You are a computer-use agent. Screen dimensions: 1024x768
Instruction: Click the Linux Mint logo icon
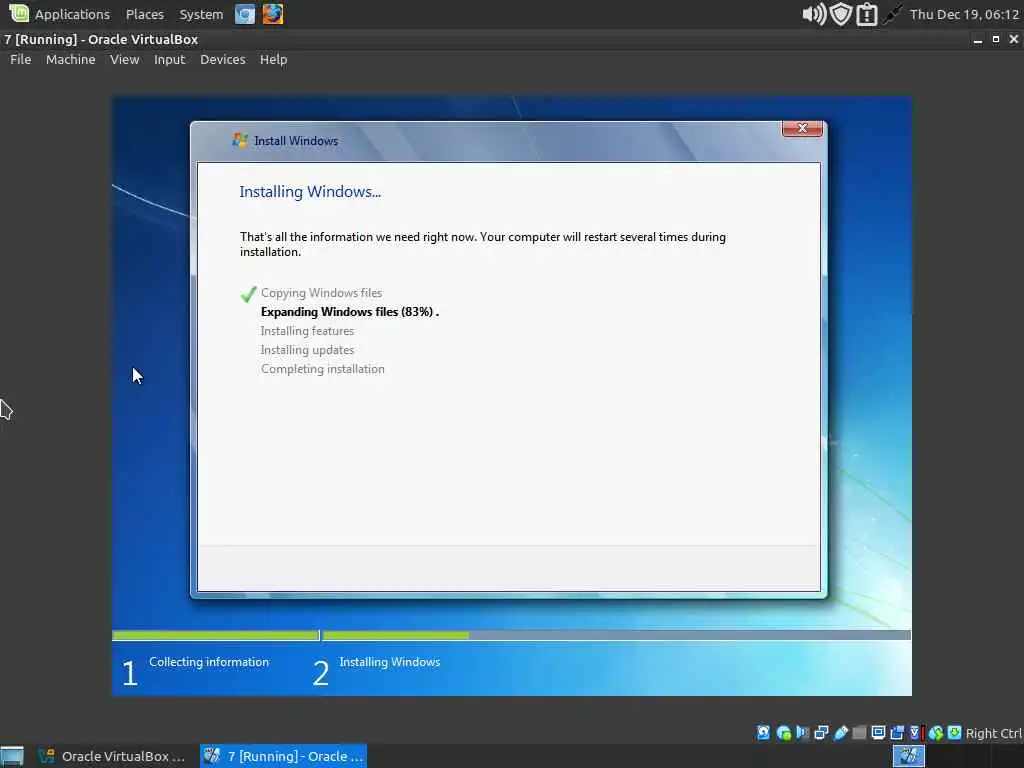click(18, 13)
